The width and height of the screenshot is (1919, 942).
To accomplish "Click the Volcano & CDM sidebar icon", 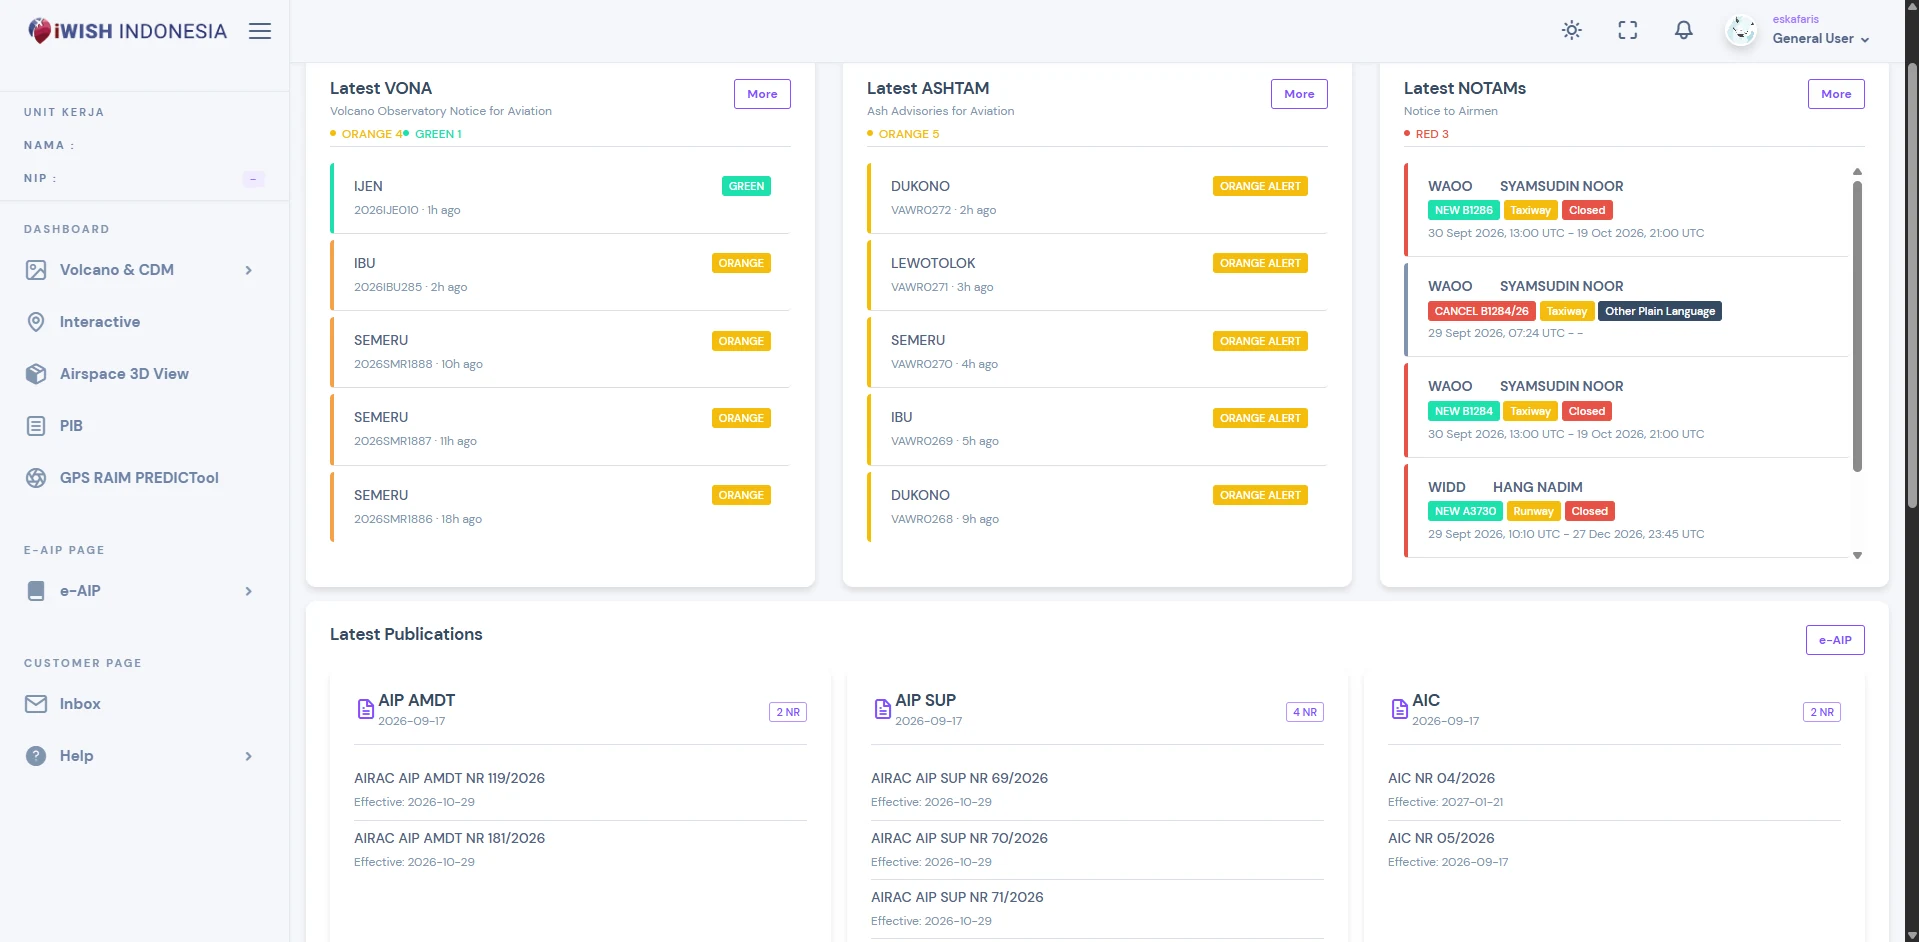I will pos(36,270).
